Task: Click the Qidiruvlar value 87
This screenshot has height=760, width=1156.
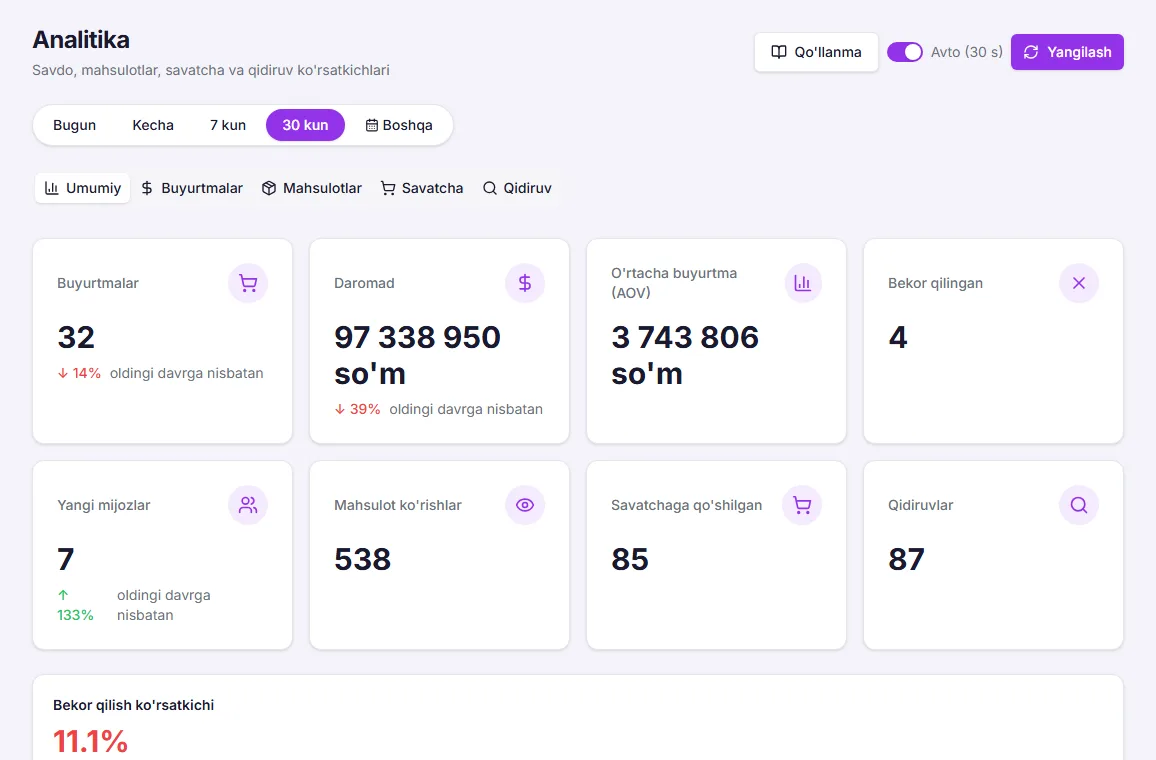Action: point(906,559)
